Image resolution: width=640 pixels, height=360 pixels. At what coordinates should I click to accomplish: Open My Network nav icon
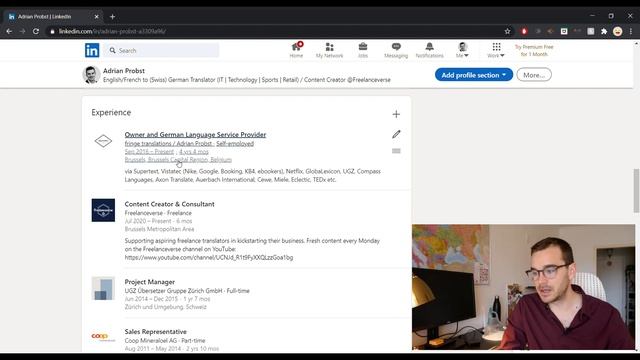(329, 50)
